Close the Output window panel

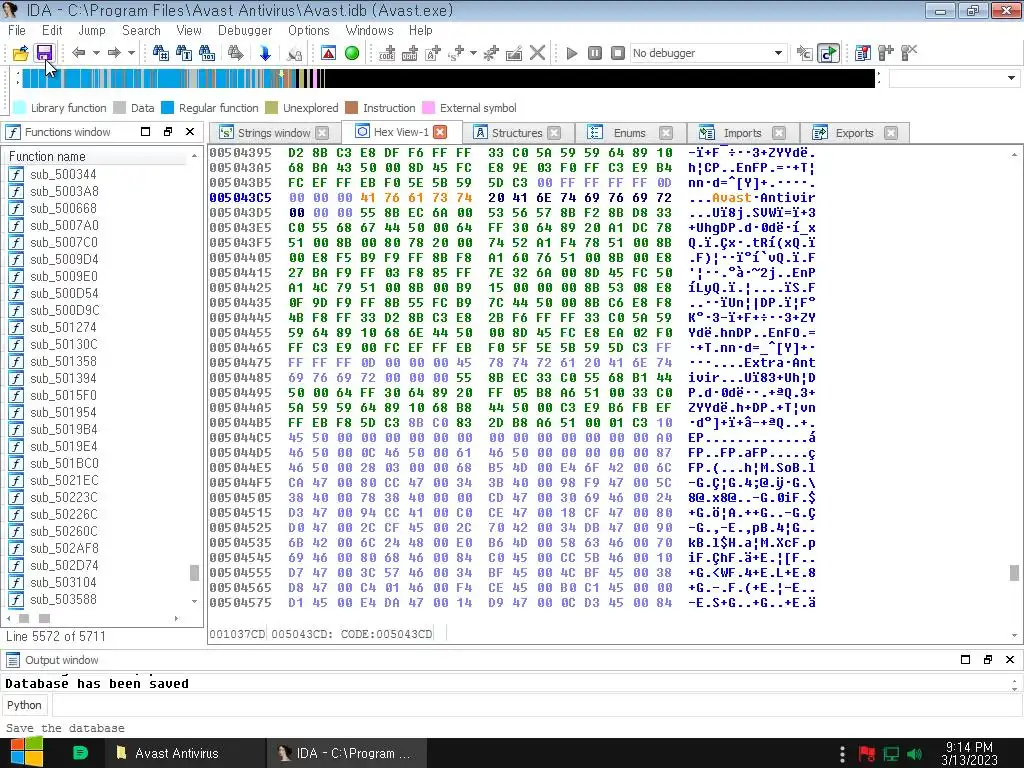pos(1010,660)
